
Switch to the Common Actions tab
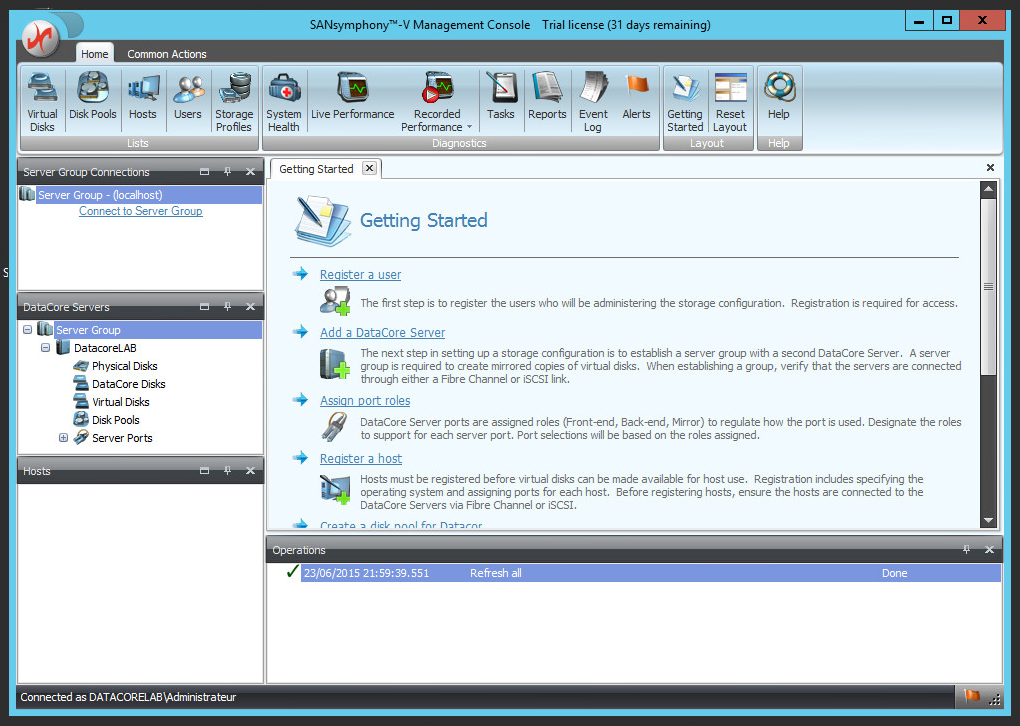(167, 53)
